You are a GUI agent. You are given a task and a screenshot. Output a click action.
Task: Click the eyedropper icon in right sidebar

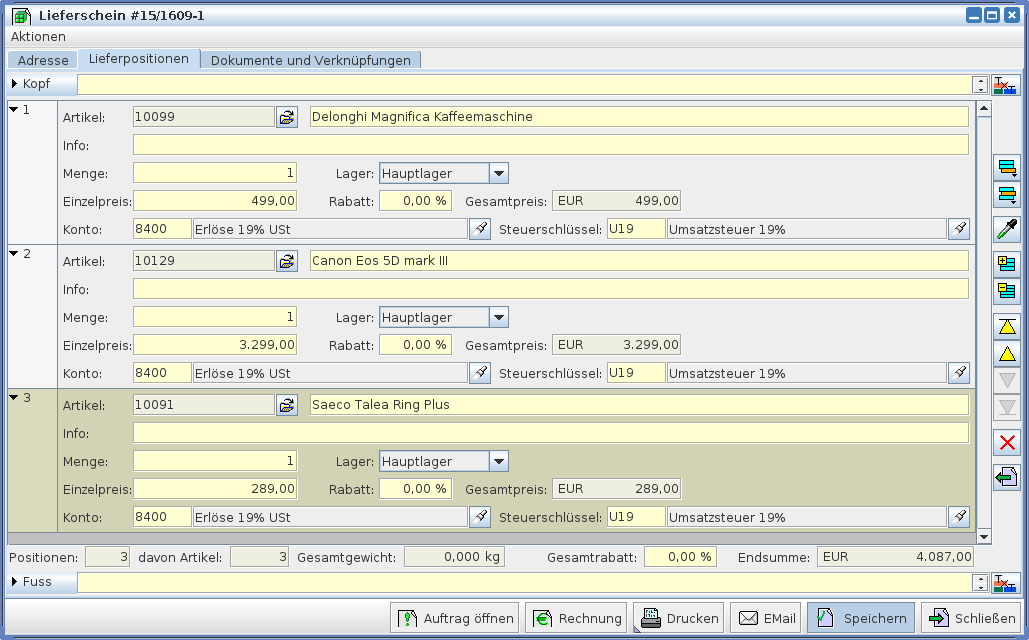click(x=1007, y=228)
